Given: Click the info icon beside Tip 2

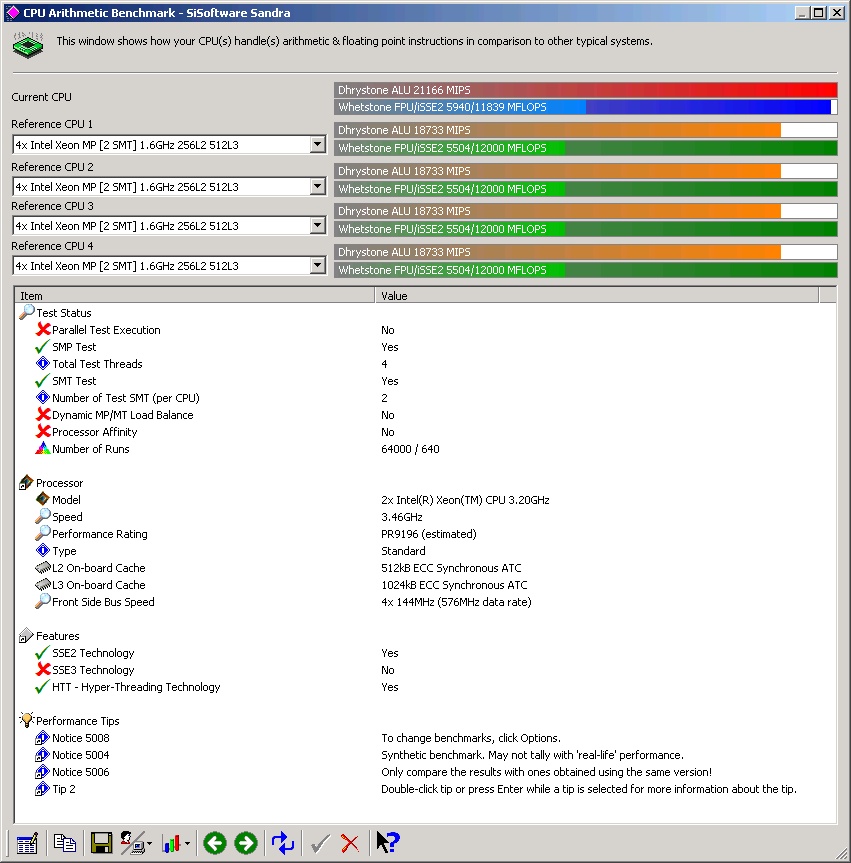Looking at the screenshot, I should pos(42,789).
